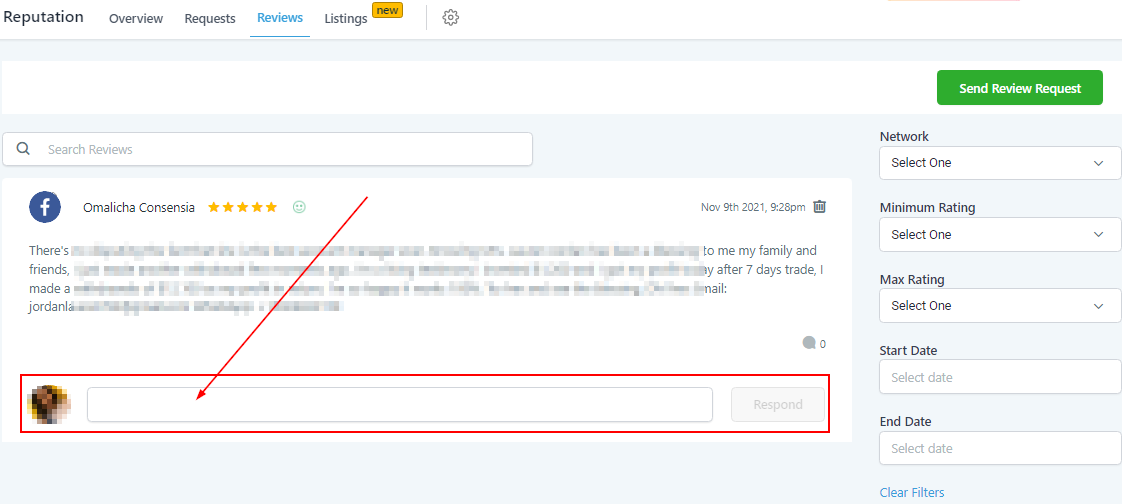Select the Reviews tab
The image size is (1122, 504).
coord(280,19)
